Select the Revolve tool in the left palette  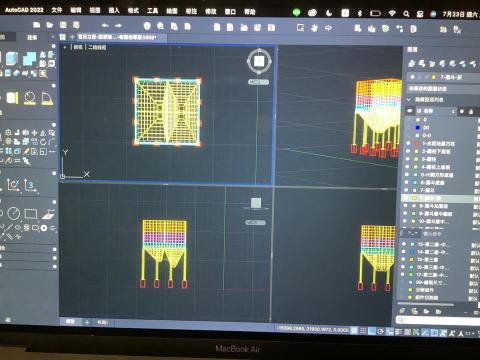click(30, 98)
